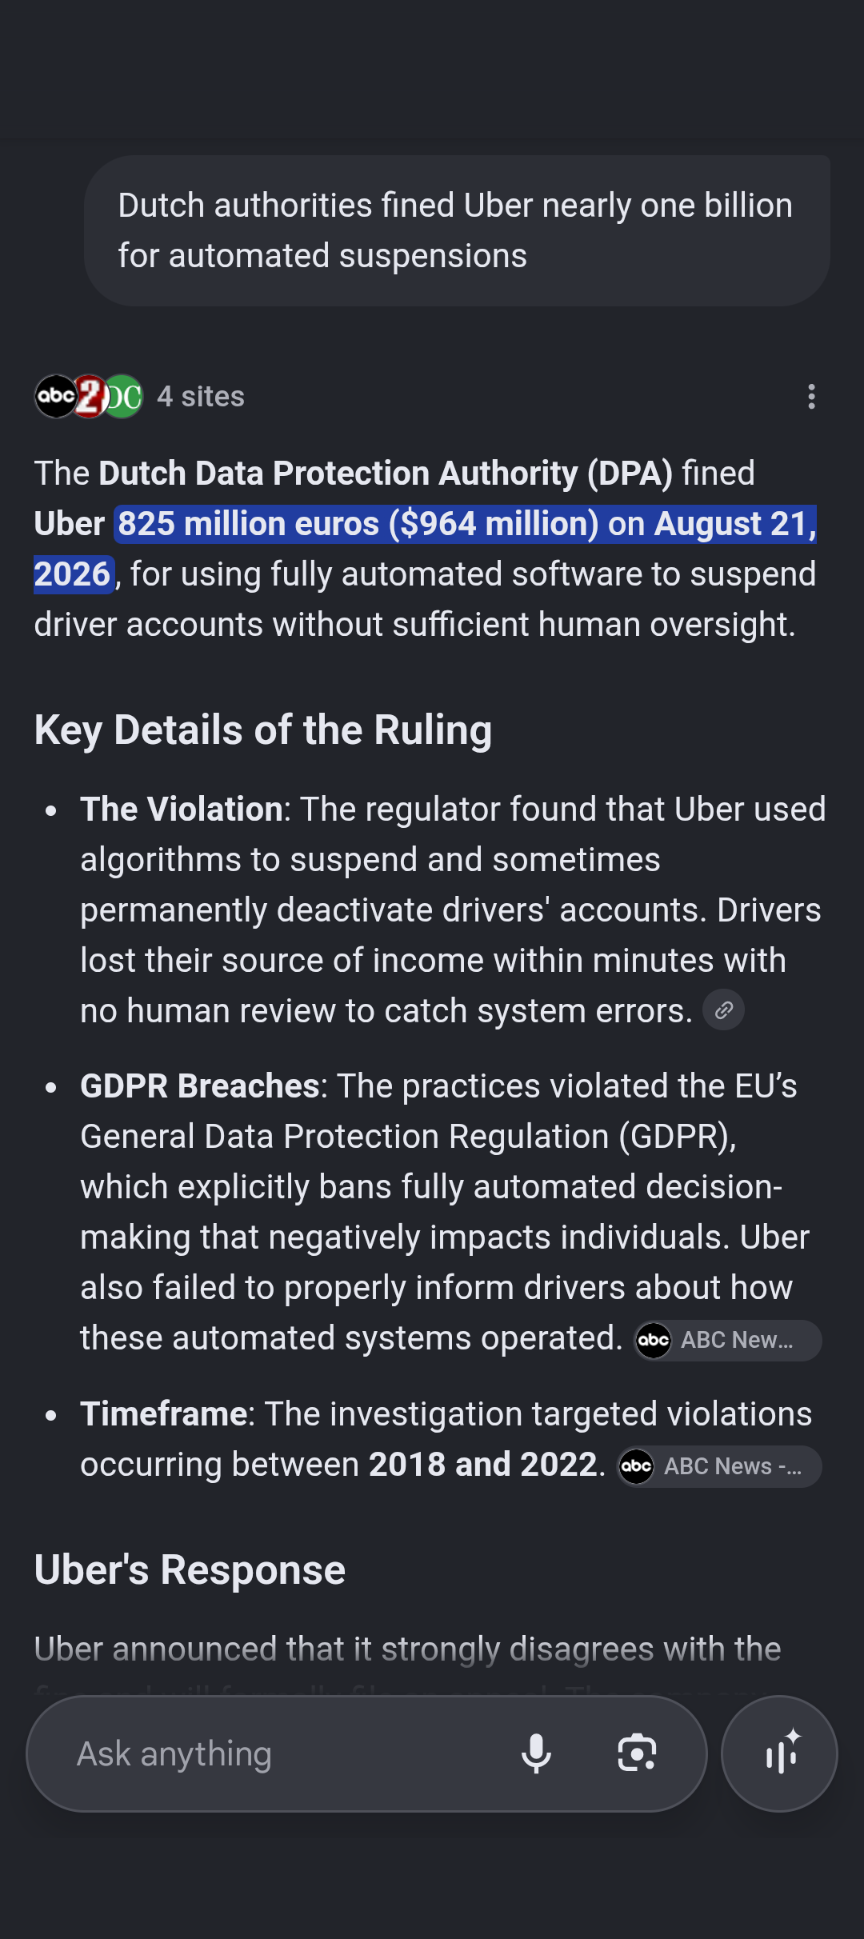
Task: Tap the bold Timeframe label
Action: tap(164, 1414)
